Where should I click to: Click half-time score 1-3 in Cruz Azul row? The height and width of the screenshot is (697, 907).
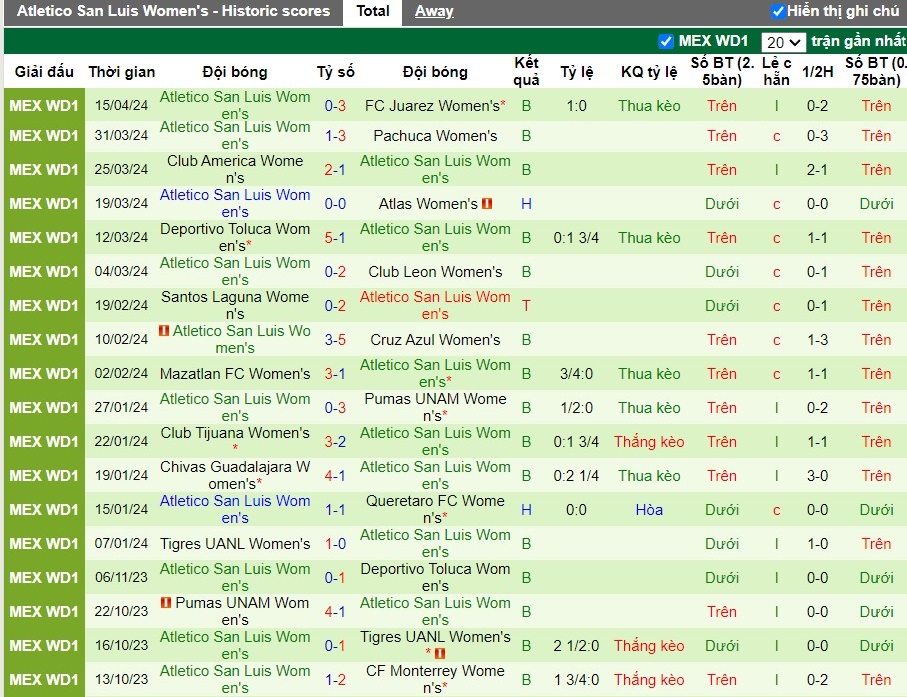(x=817, y=340)
